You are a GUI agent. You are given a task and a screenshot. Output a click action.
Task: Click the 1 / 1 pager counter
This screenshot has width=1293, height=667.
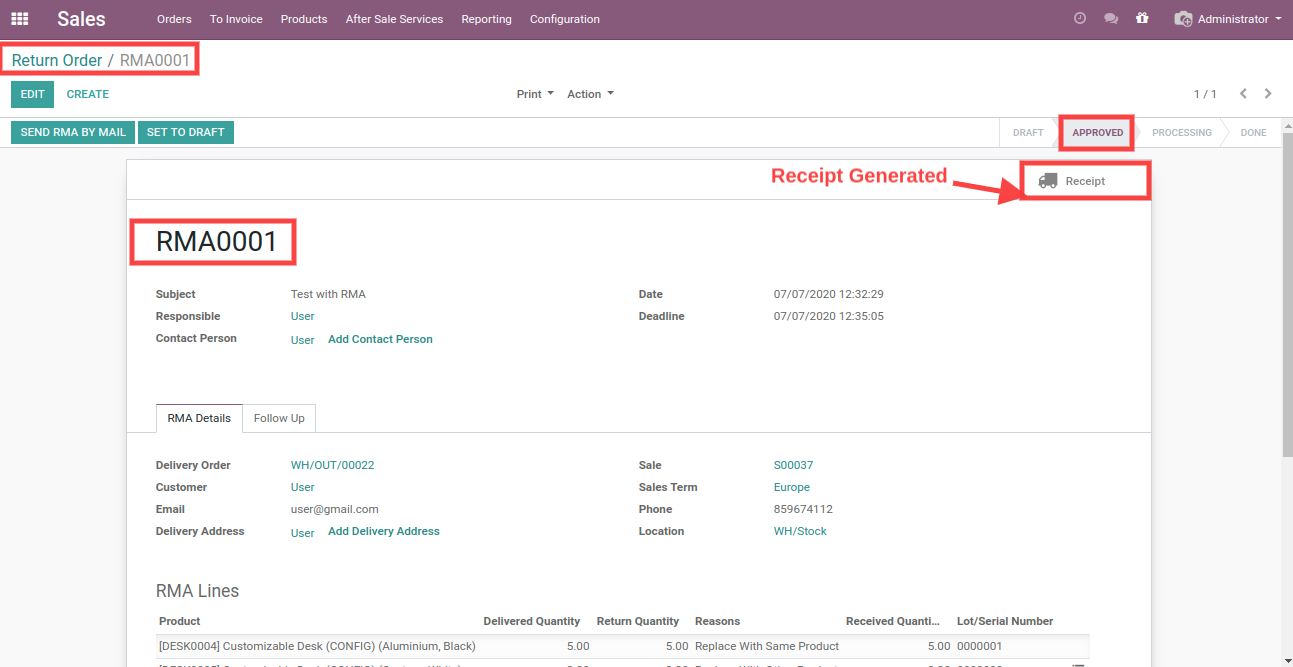1205,94
